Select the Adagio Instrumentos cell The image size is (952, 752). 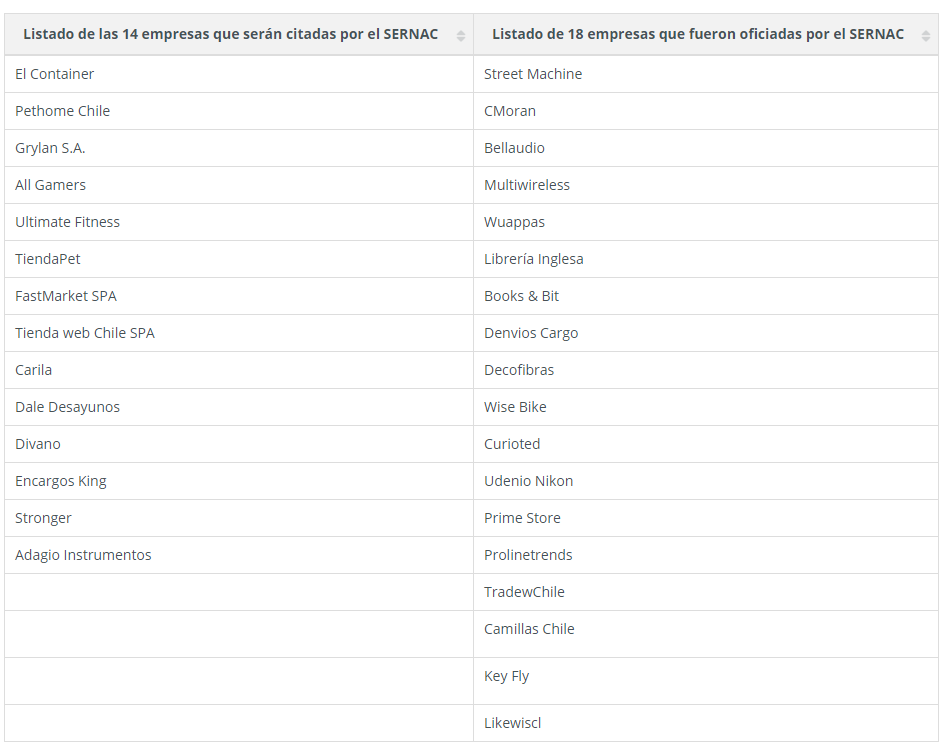pyautogui.click(x=239, y=555)
